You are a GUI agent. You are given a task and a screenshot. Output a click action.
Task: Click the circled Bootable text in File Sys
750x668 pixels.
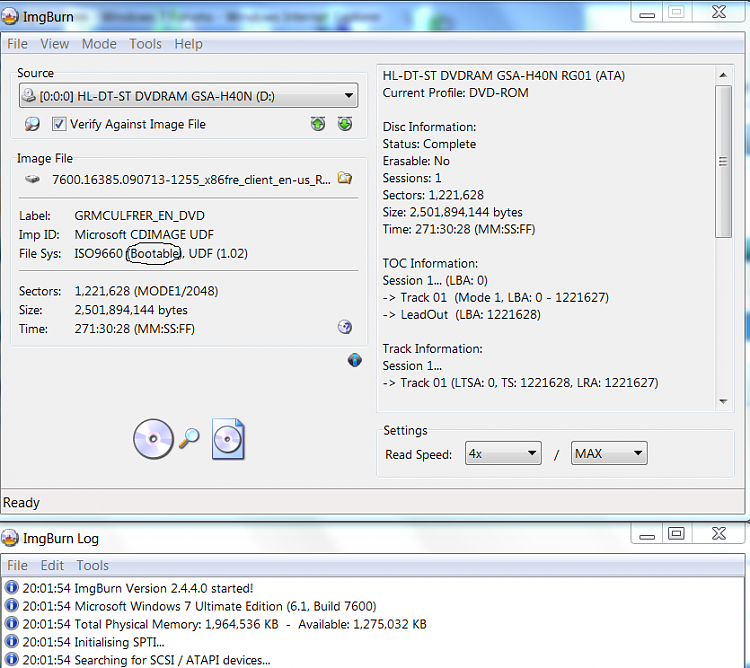154,253
